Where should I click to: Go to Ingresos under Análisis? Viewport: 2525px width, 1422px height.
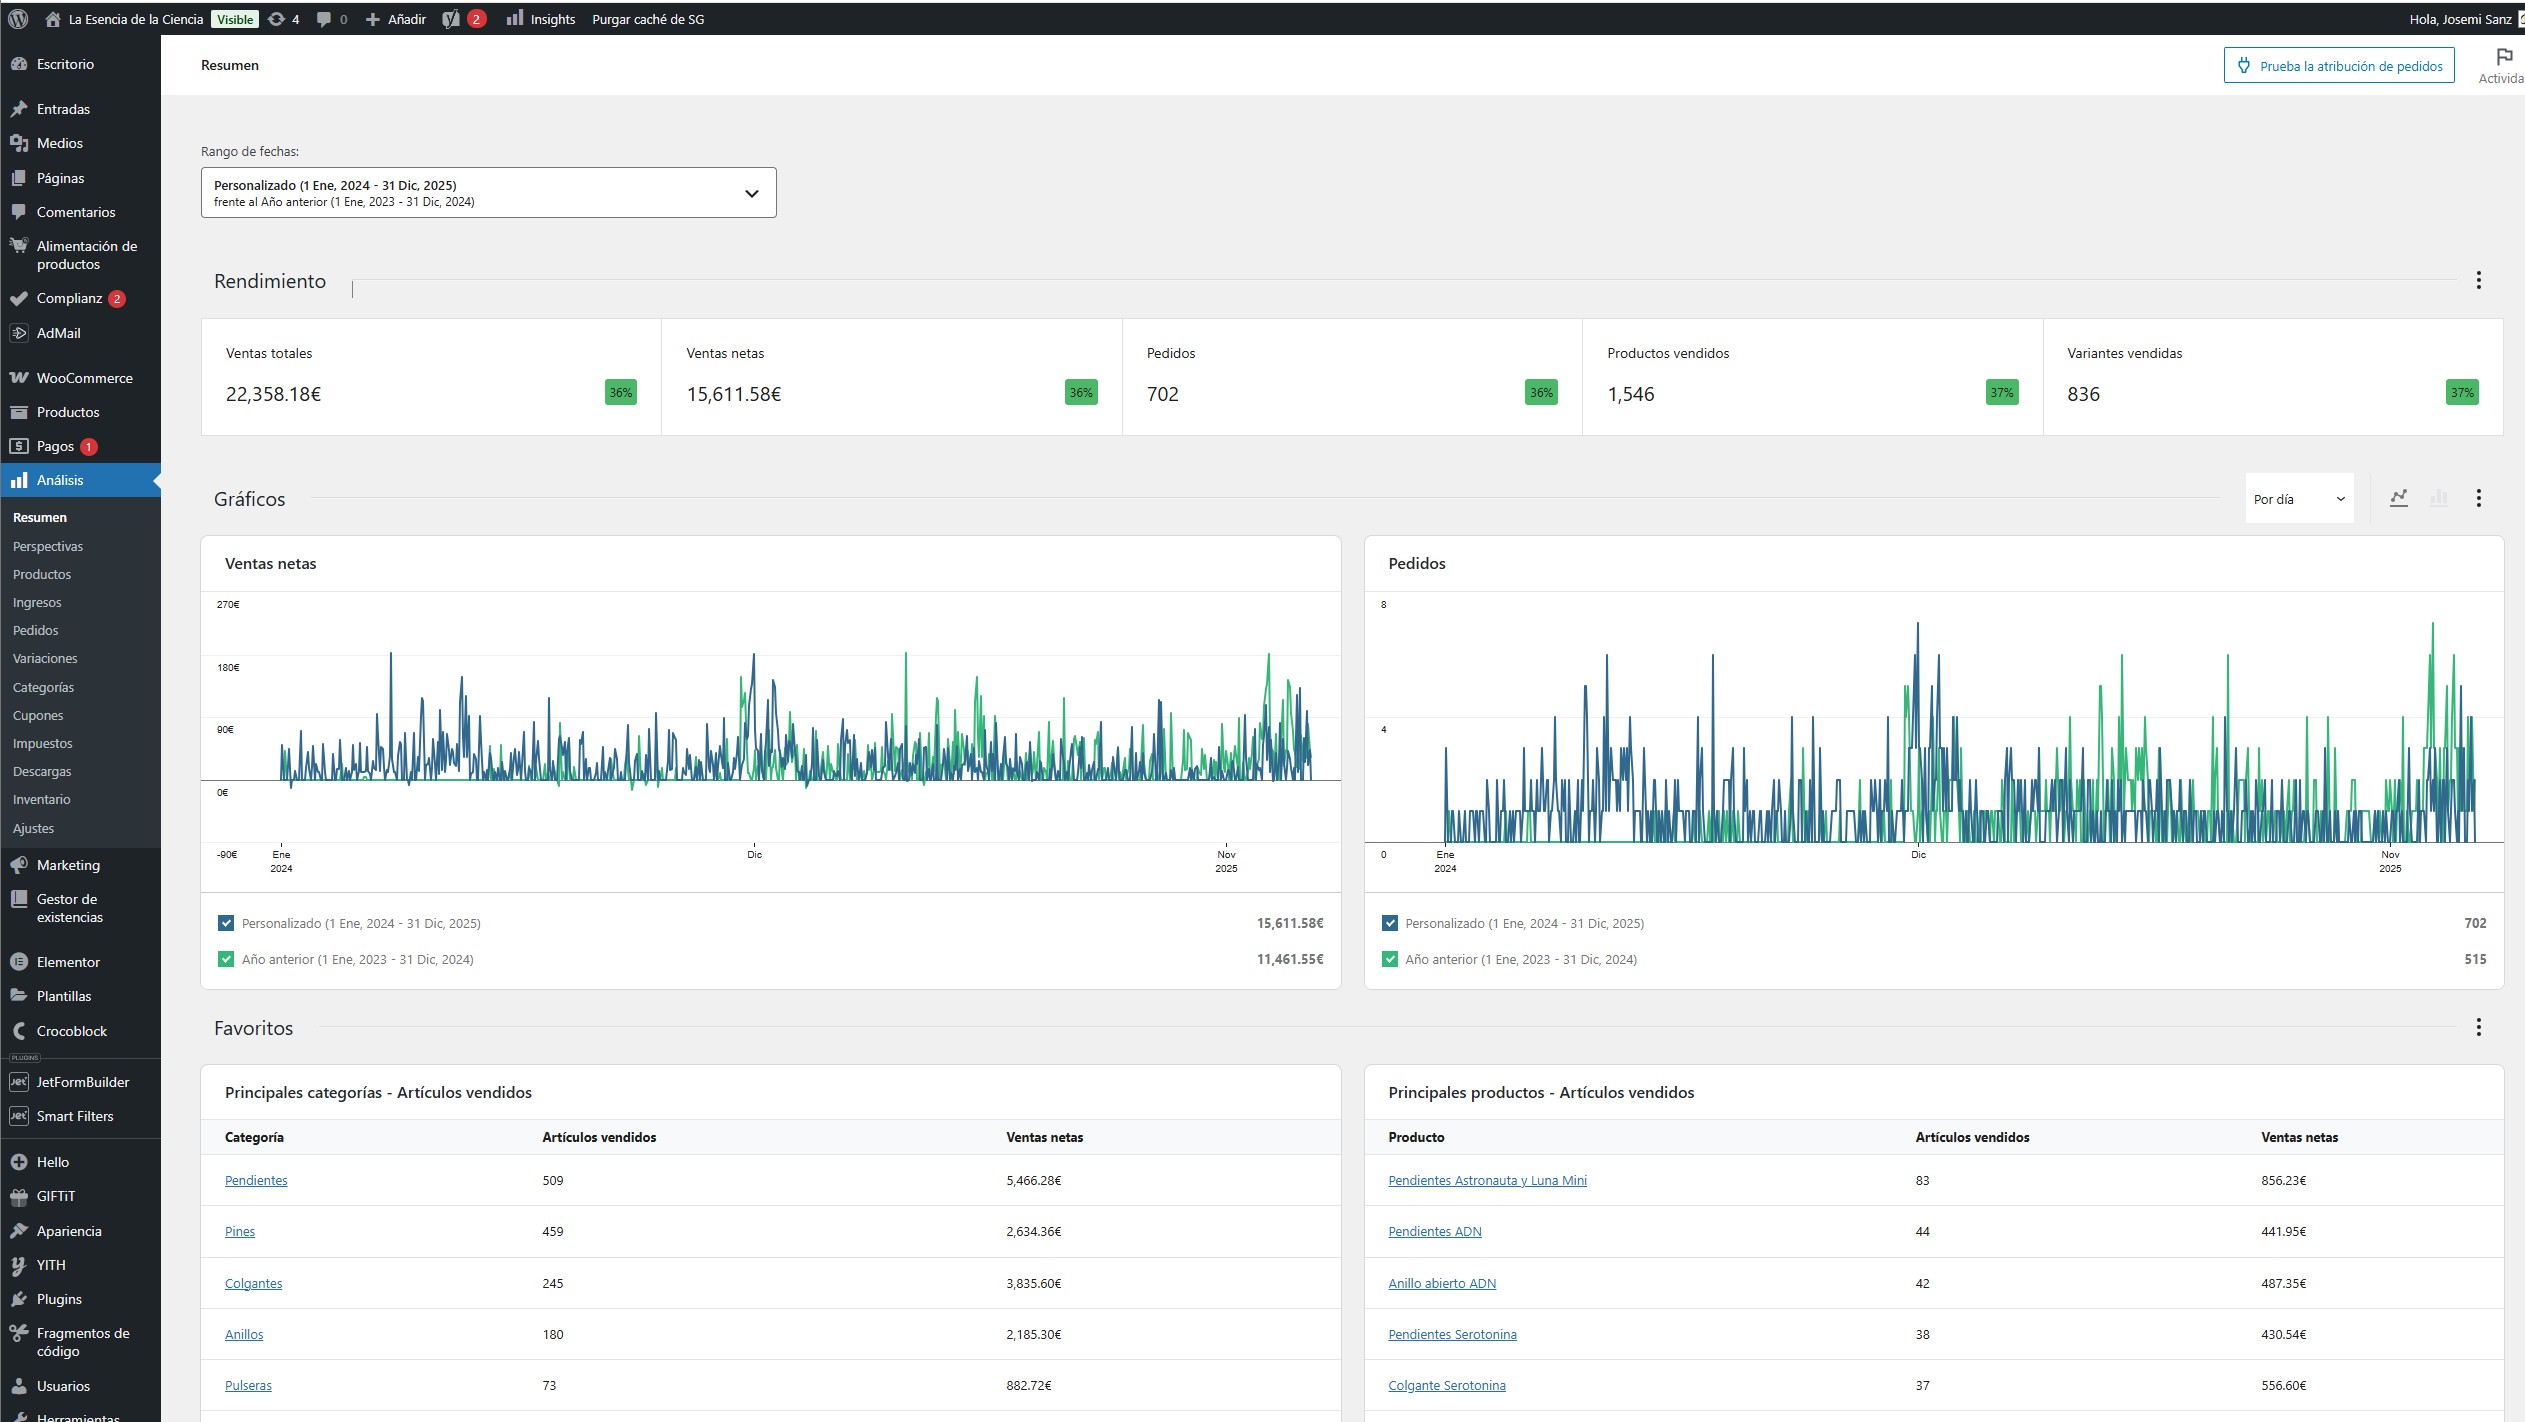[x=37, y=602]
